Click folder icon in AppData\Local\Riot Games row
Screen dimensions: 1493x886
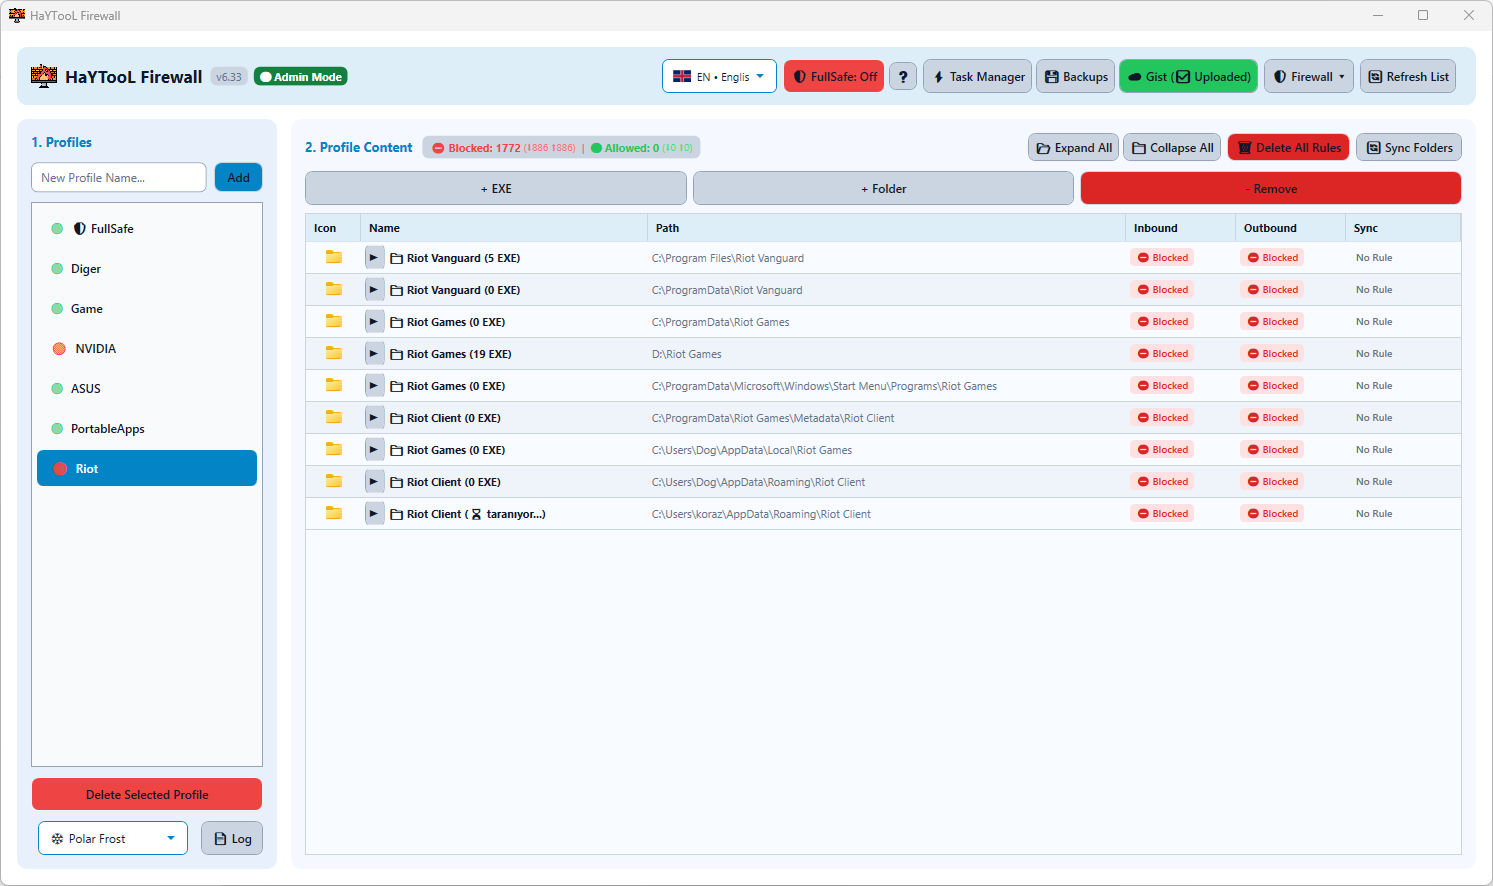pyautogui.click(x=334, y=449)
